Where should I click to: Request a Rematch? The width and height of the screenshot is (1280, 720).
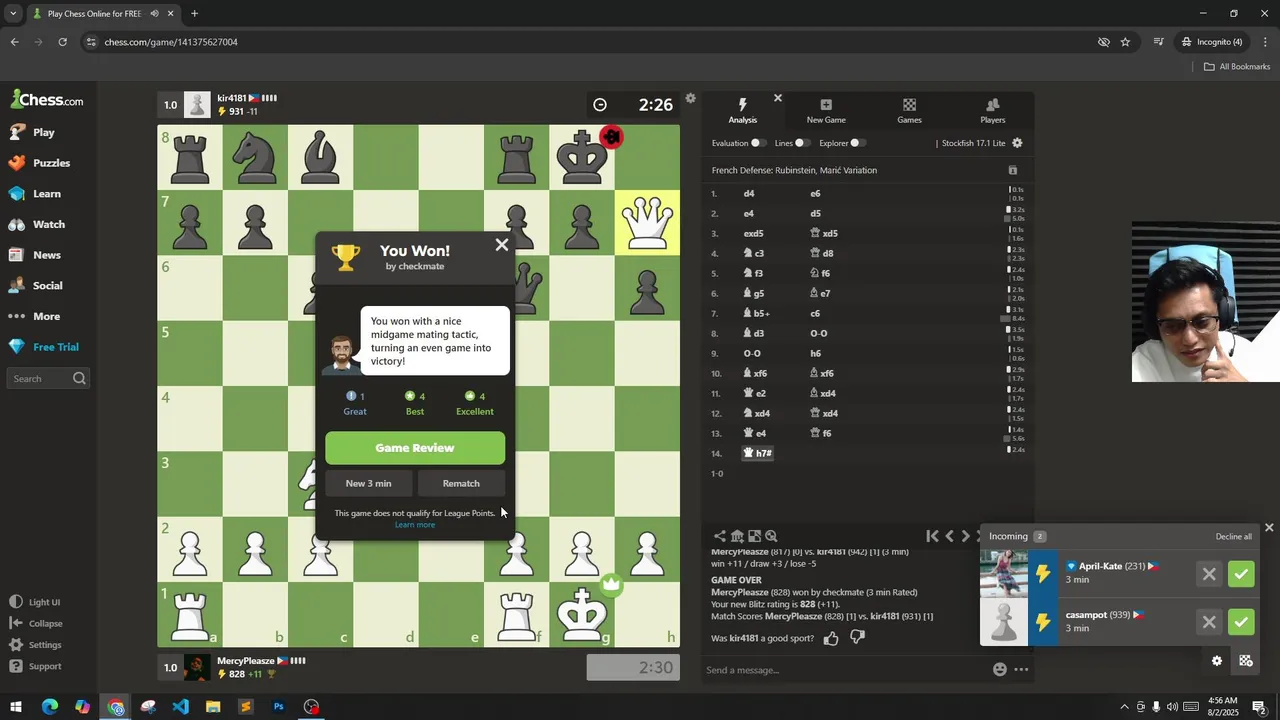[x=461, y=484]
